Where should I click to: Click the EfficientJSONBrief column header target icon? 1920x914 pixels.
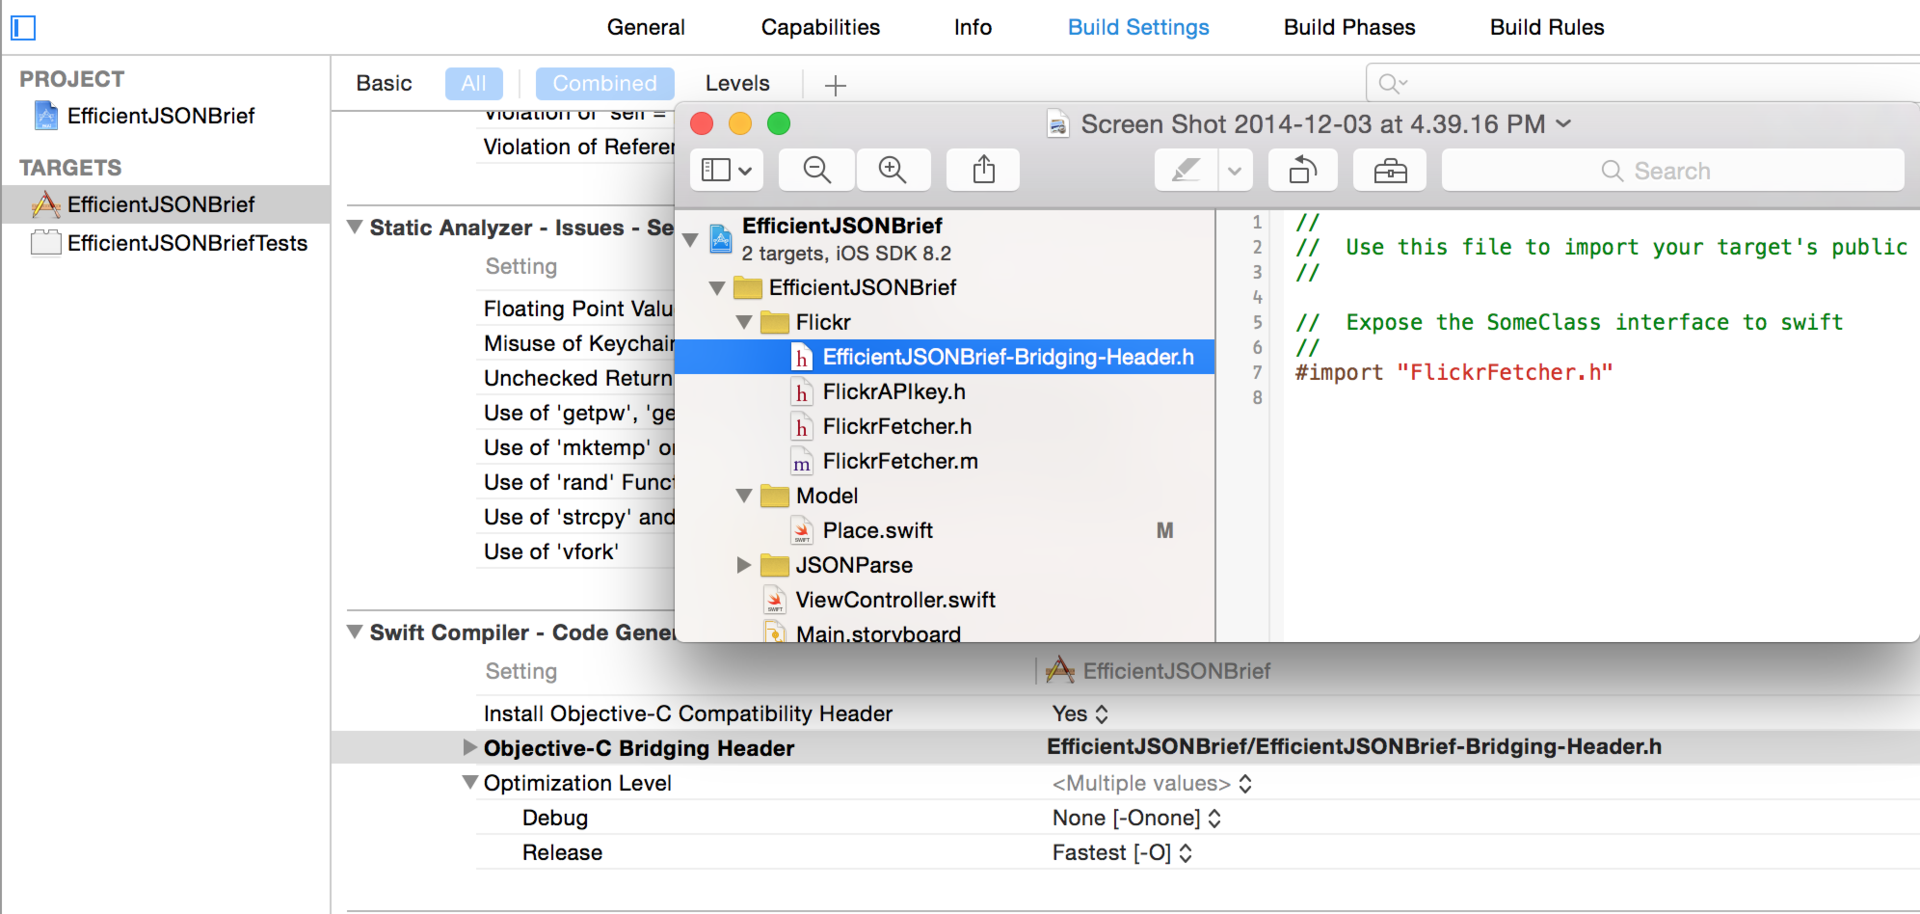pos(1060,670)
